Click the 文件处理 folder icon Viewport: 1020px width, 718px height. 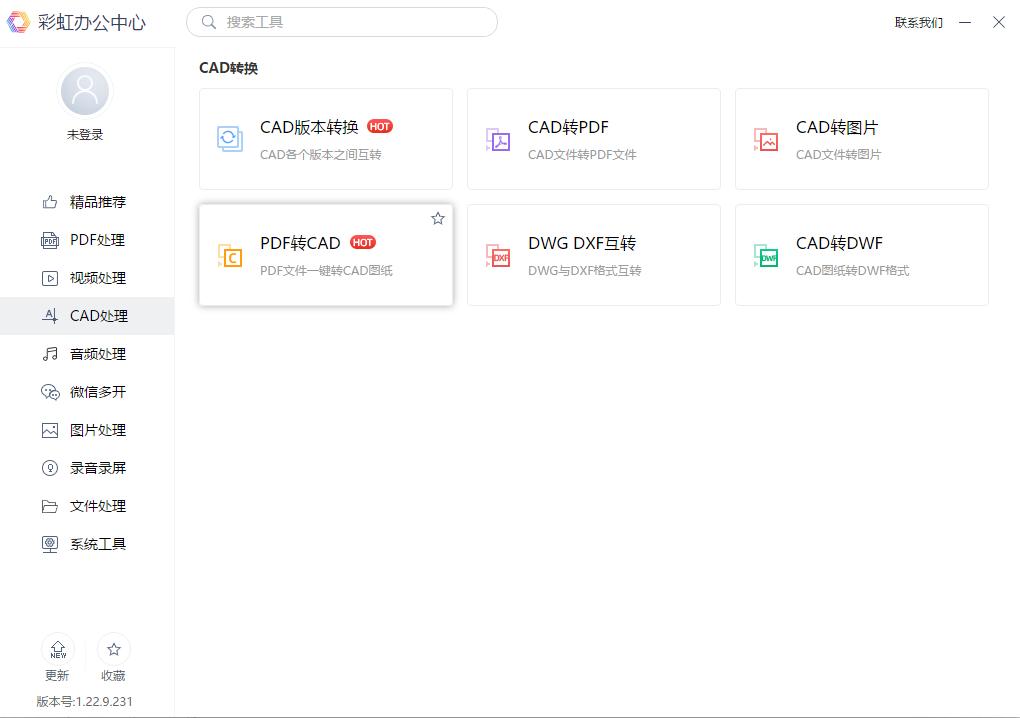(x=49, y=507)
